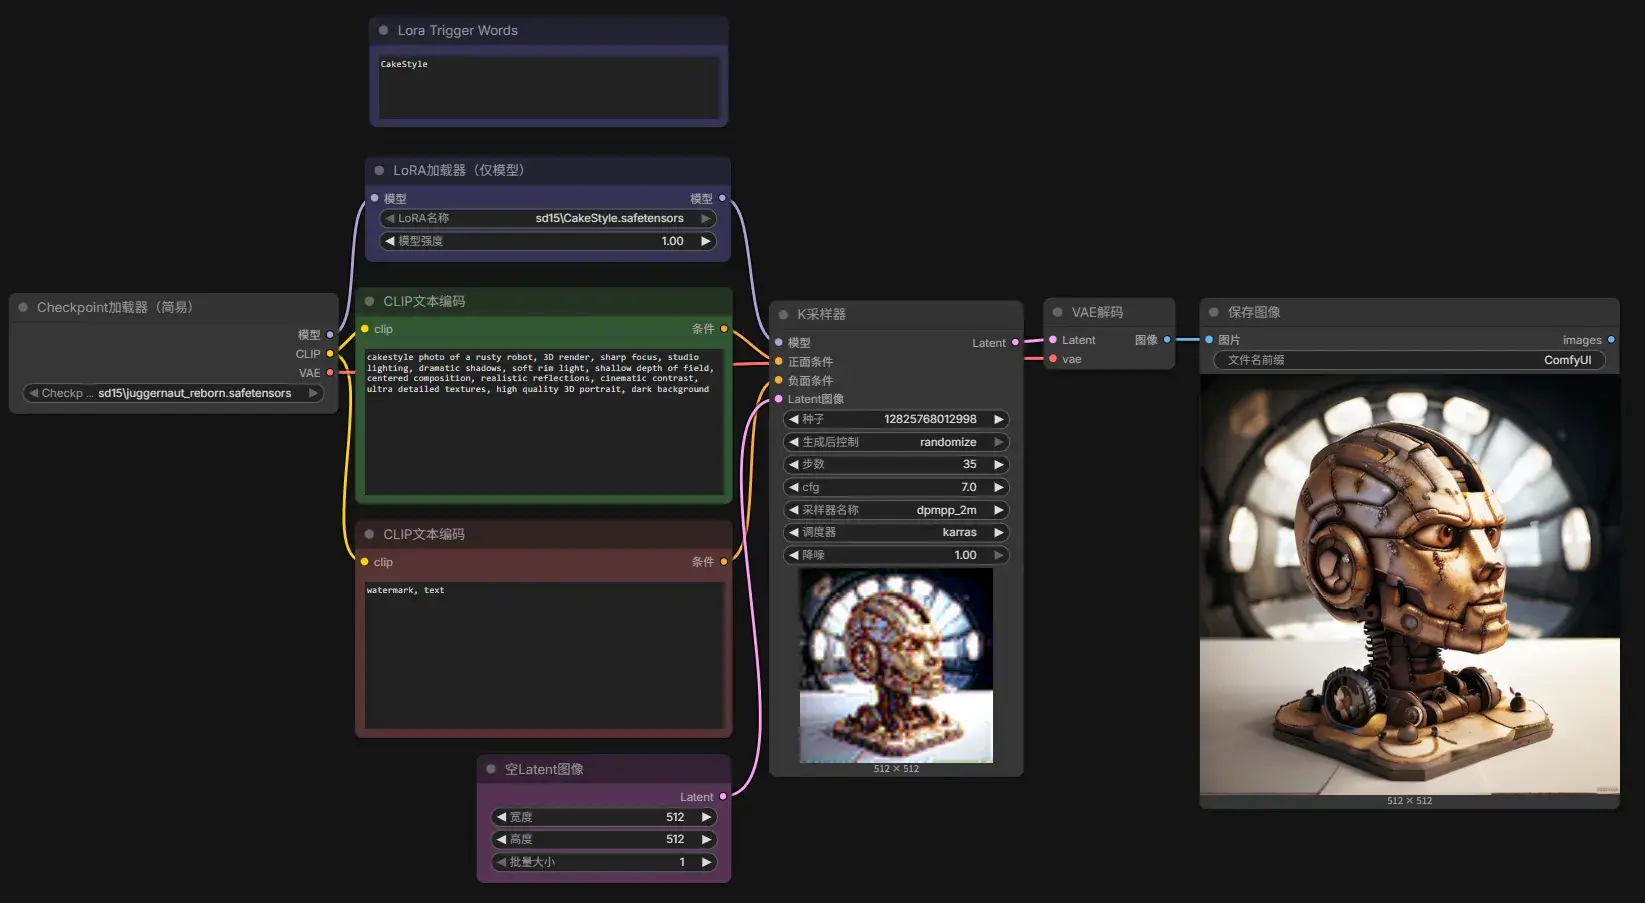Increase 降噪 denoise with right arrow
This screenshot has width=1645, height=903.
998,555
